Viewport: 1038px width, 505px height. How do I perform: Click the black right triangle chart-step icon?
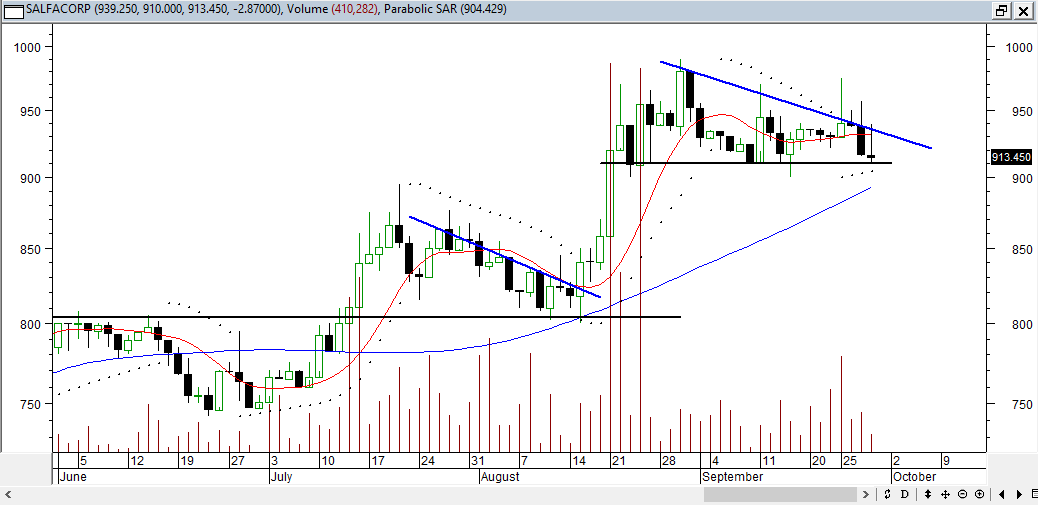click(x=1019, y=494)
